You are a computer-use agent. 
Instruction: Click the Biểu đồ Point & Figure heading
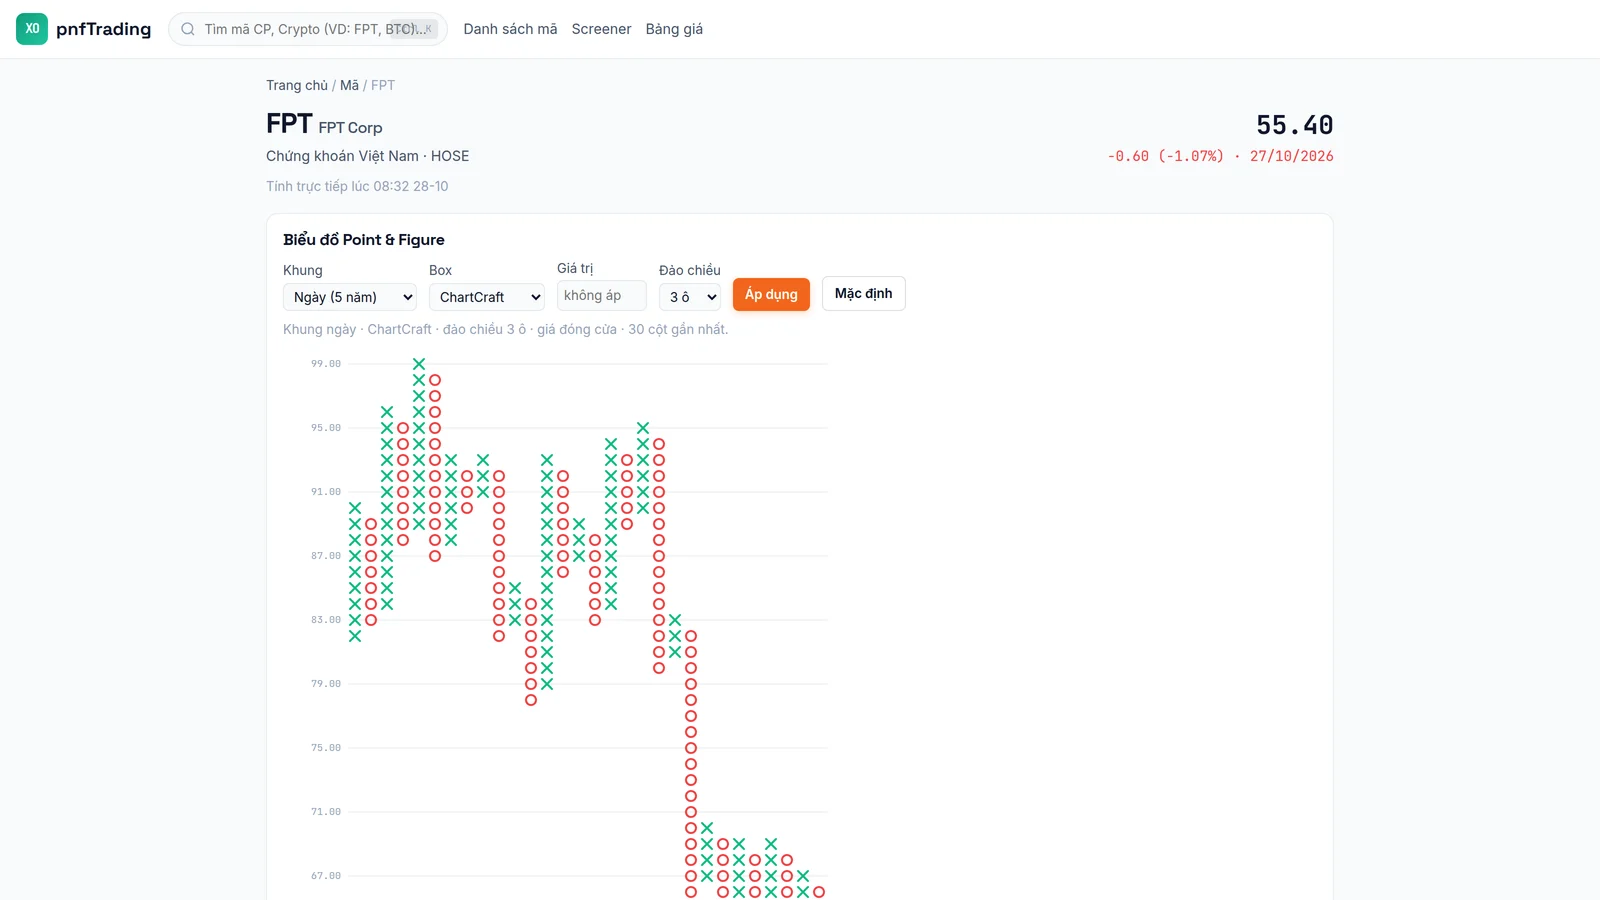tap(364, 239)
